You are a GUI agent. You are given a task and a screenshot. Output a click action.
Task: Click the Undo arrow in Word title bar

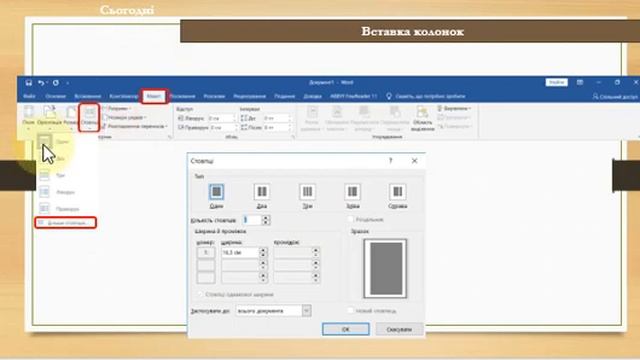click(41, 83)
